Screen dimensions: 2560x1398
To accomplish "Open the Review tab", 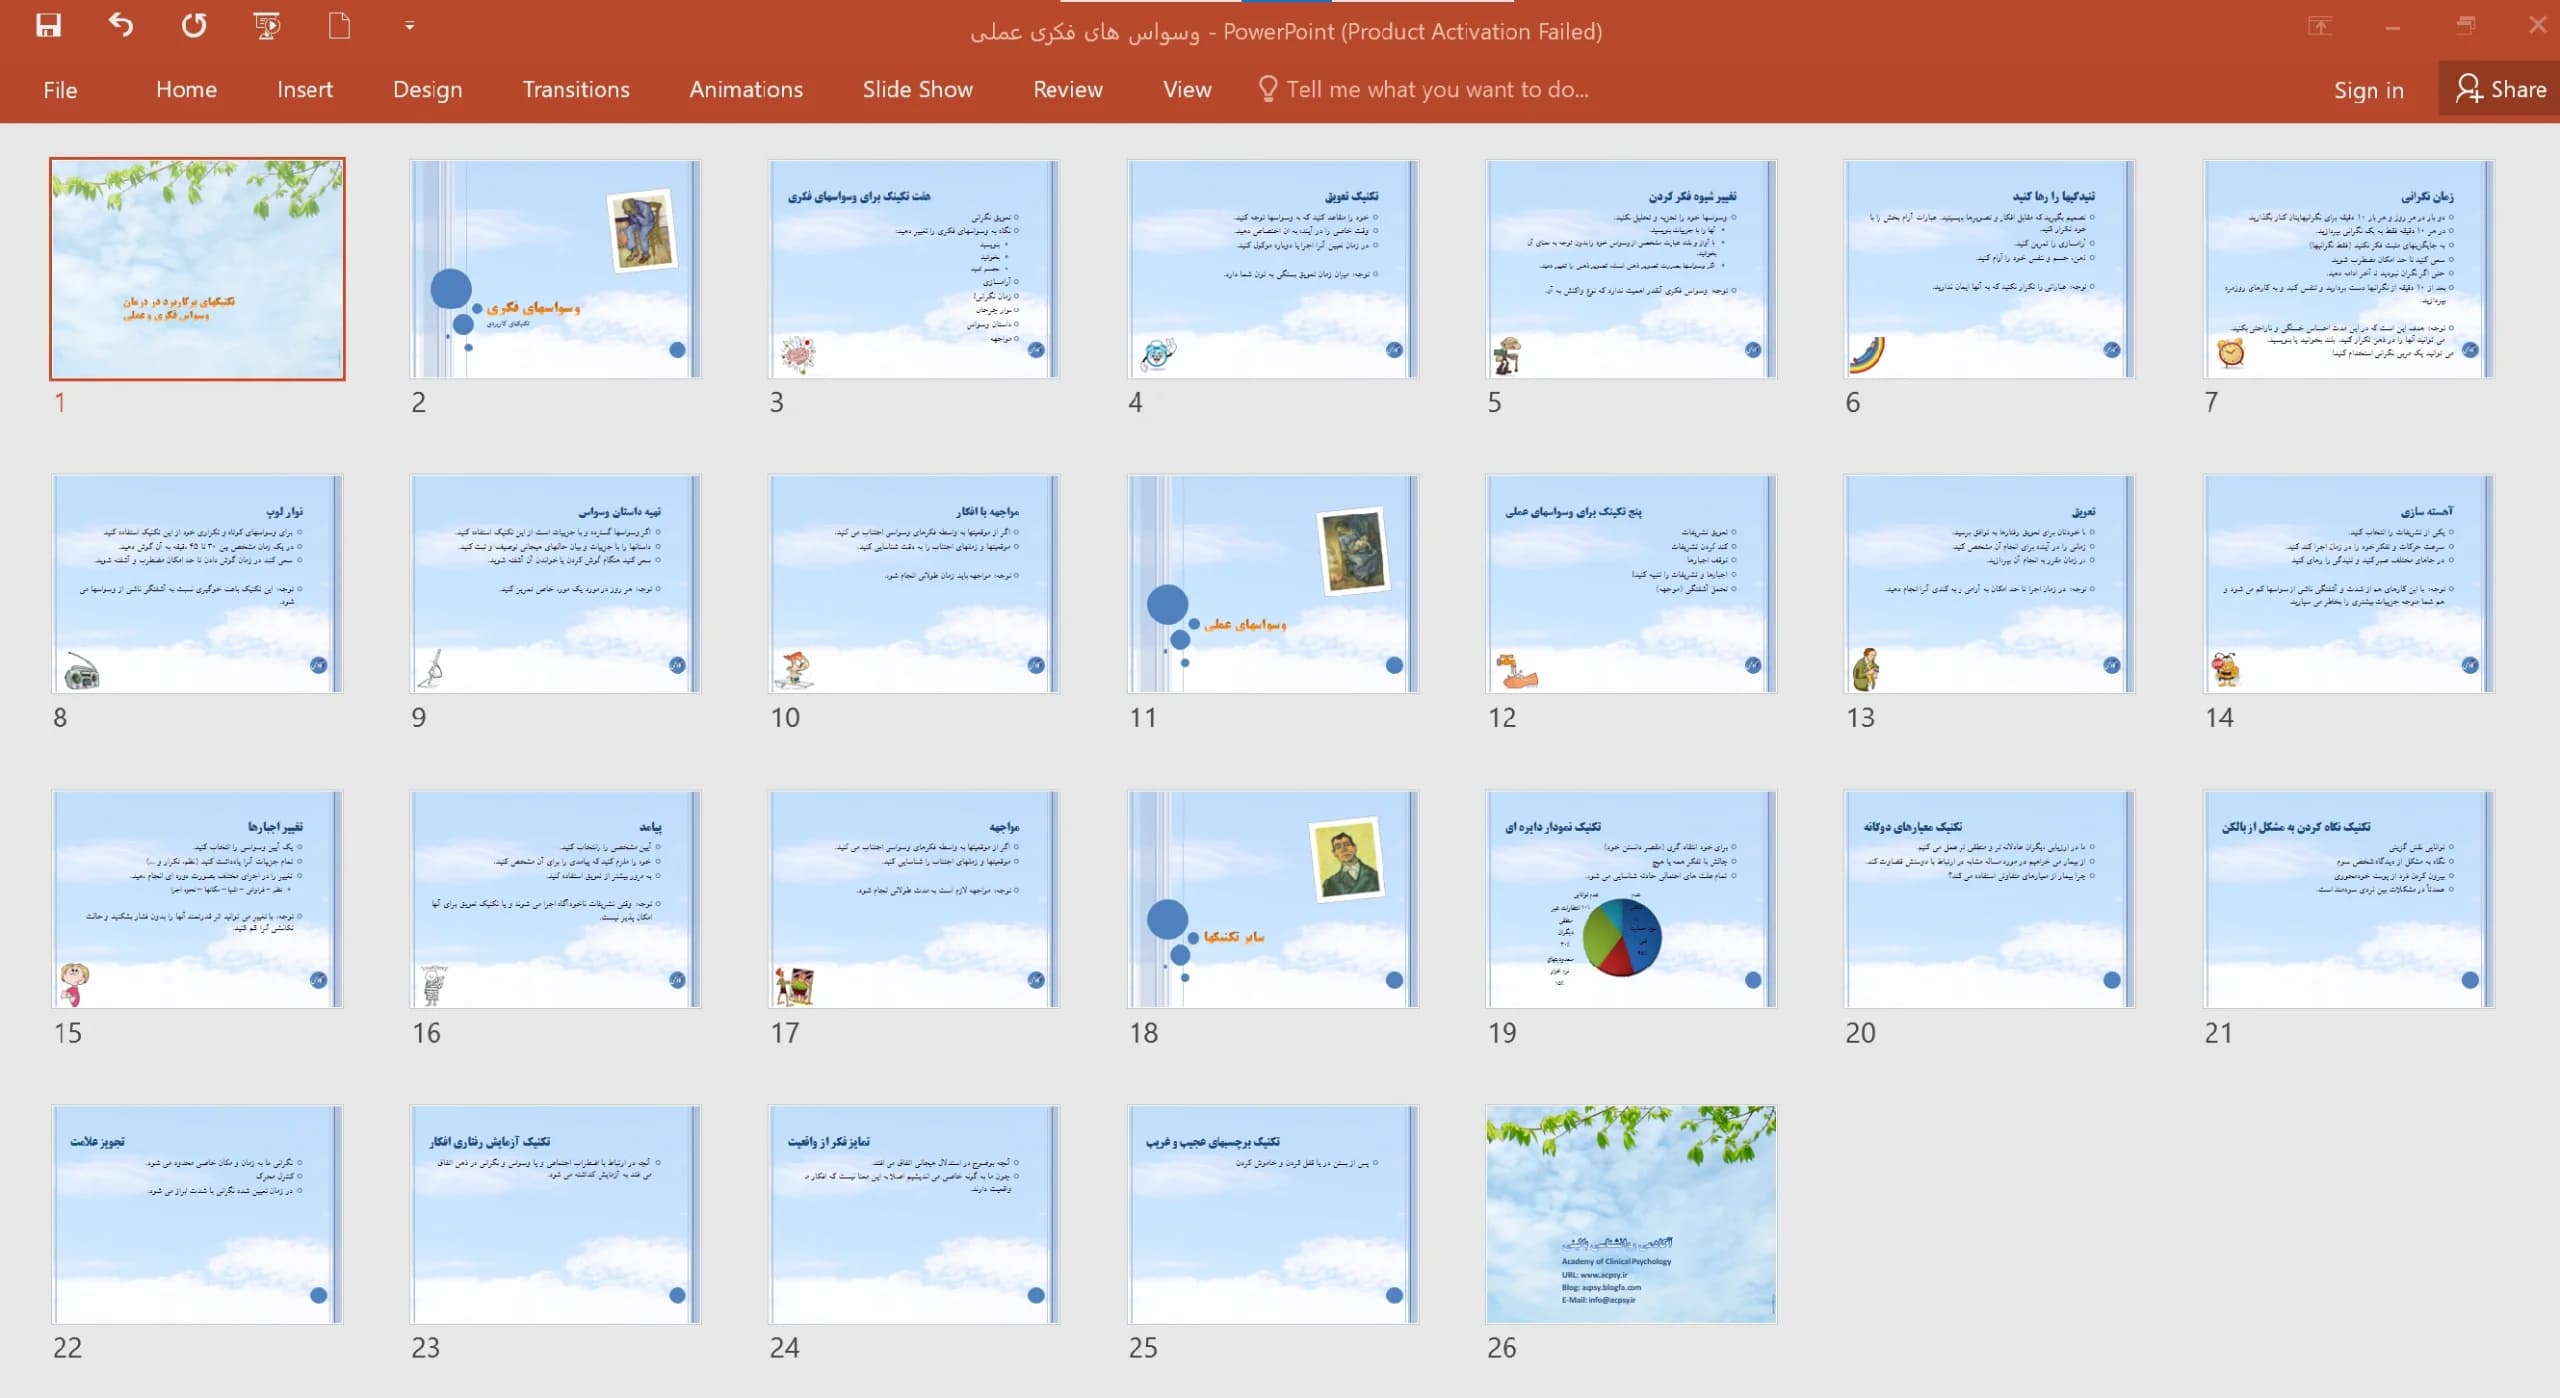I will pyautogui.click(x=1068, y=90).
